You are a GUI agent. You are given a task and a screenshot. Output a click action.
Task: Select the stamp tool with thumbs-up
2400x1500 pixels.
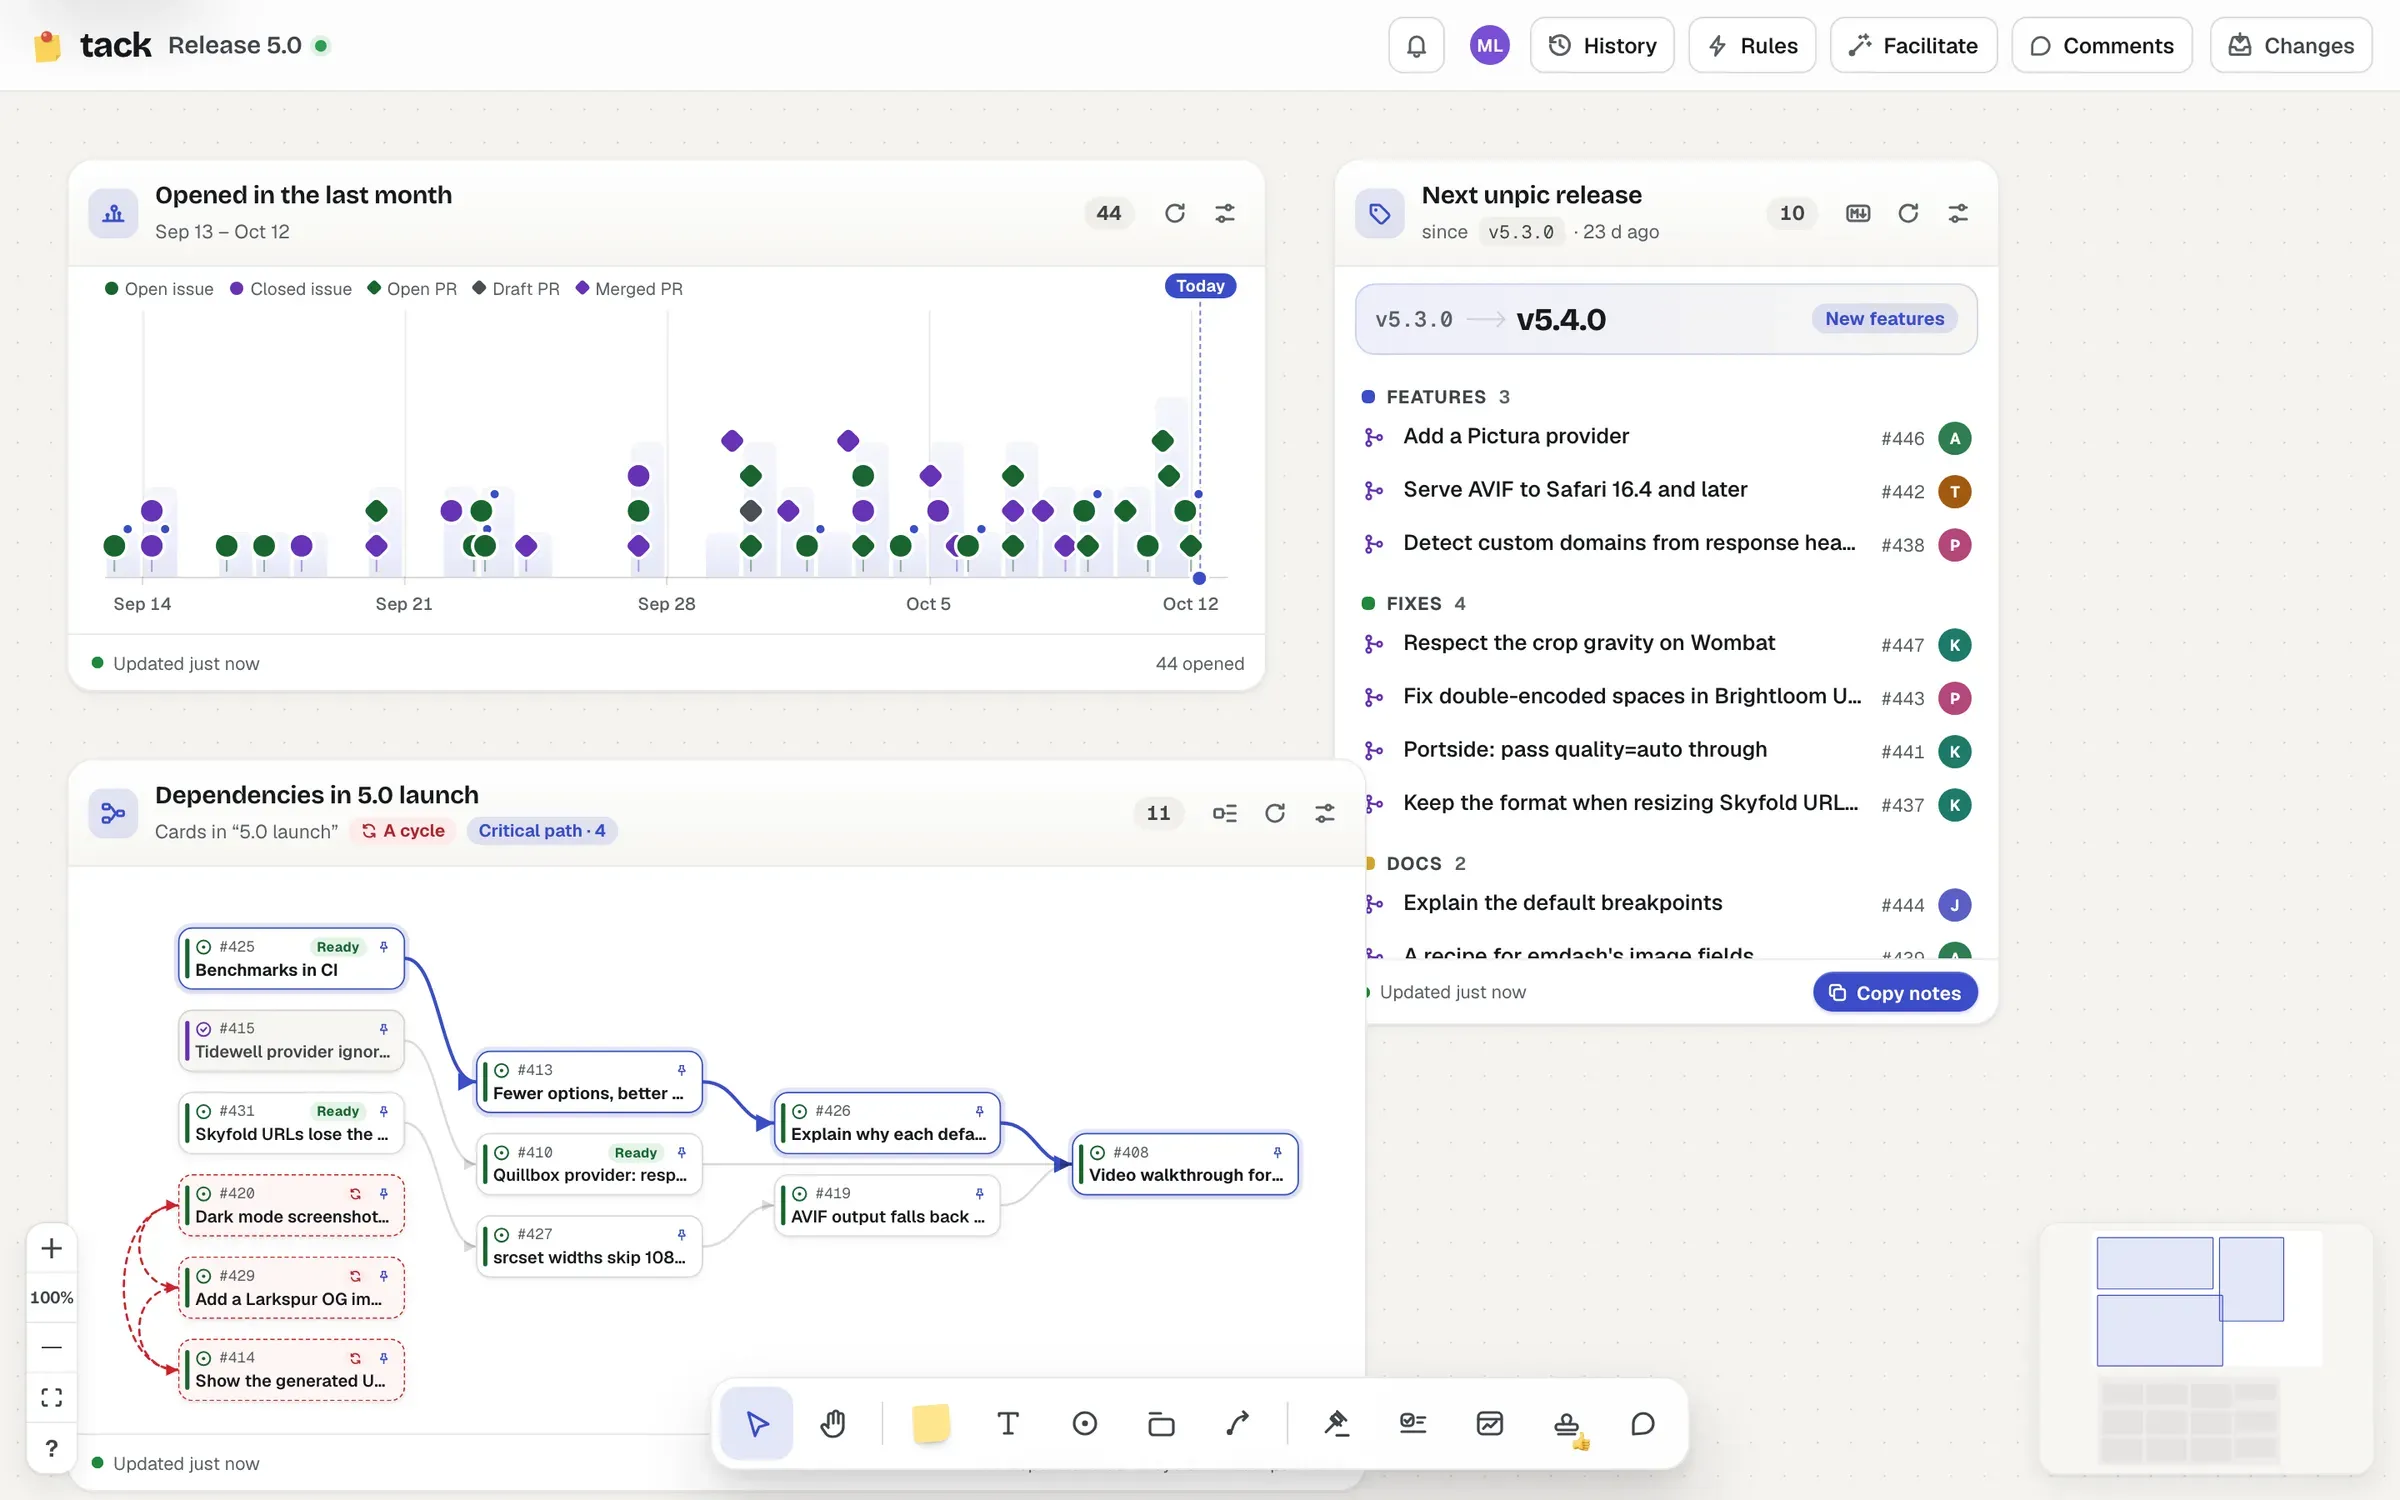click(x=1567, y=1425)
